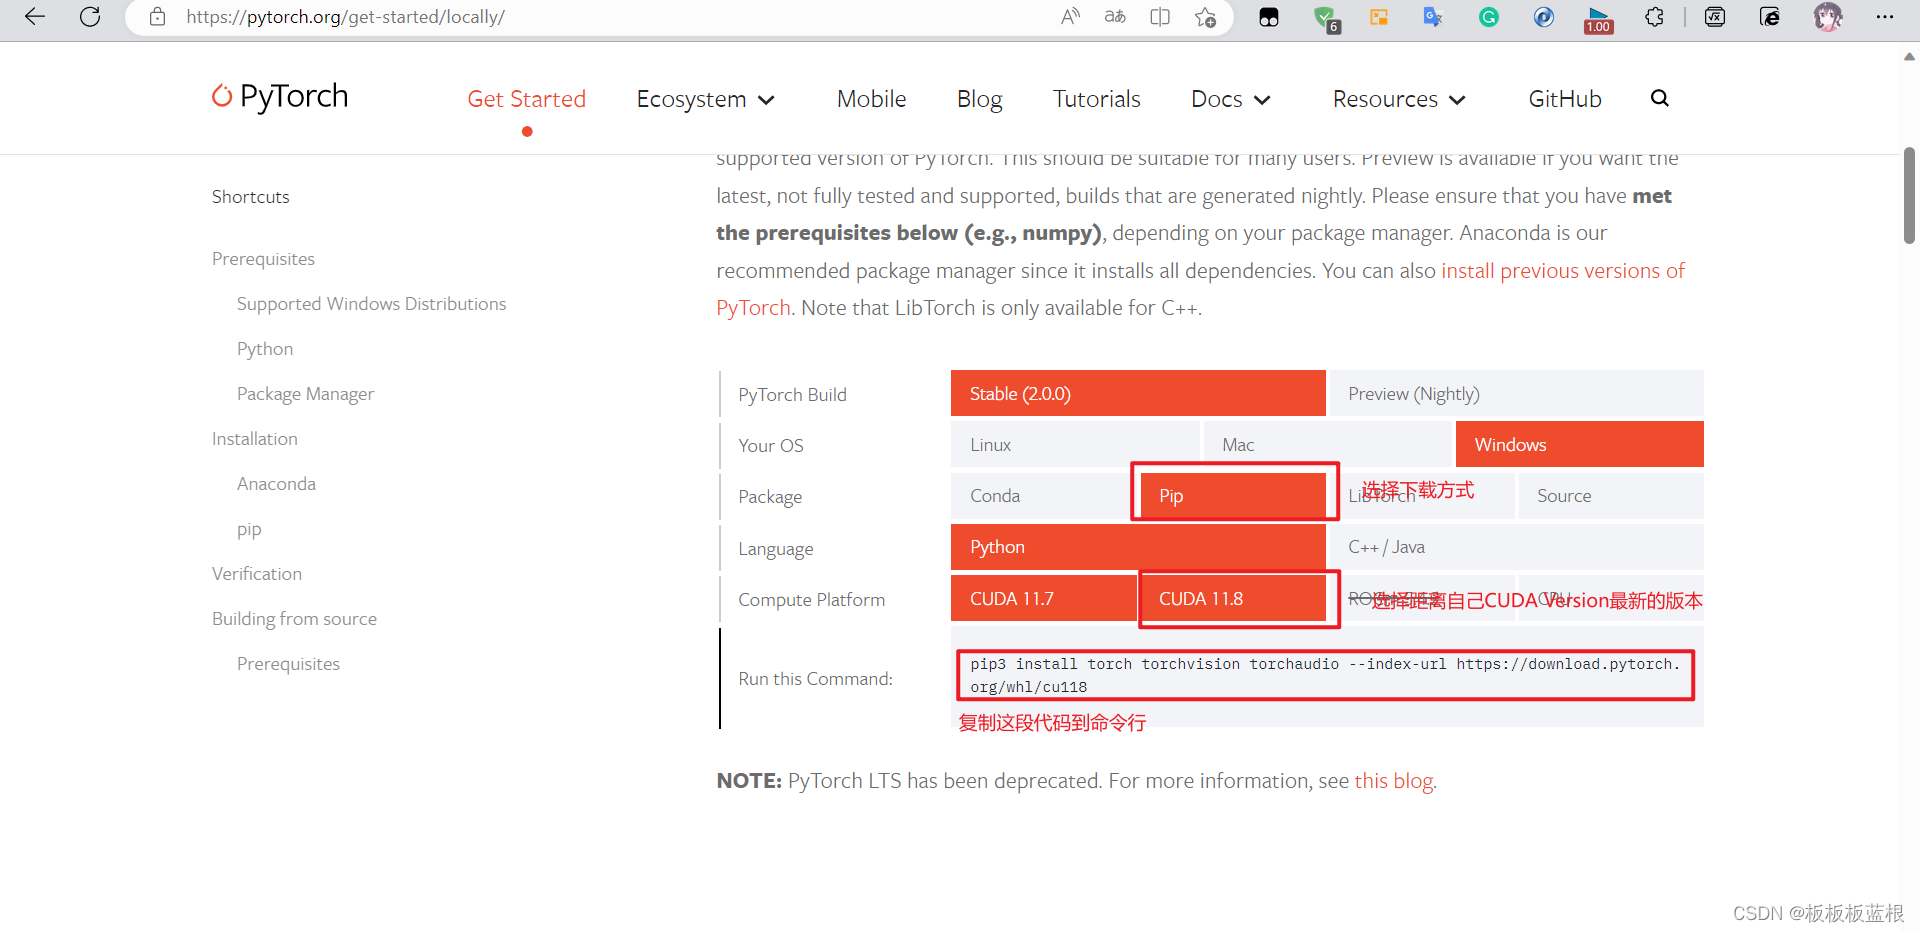Open the this blog link

(x=1394, y=781)
